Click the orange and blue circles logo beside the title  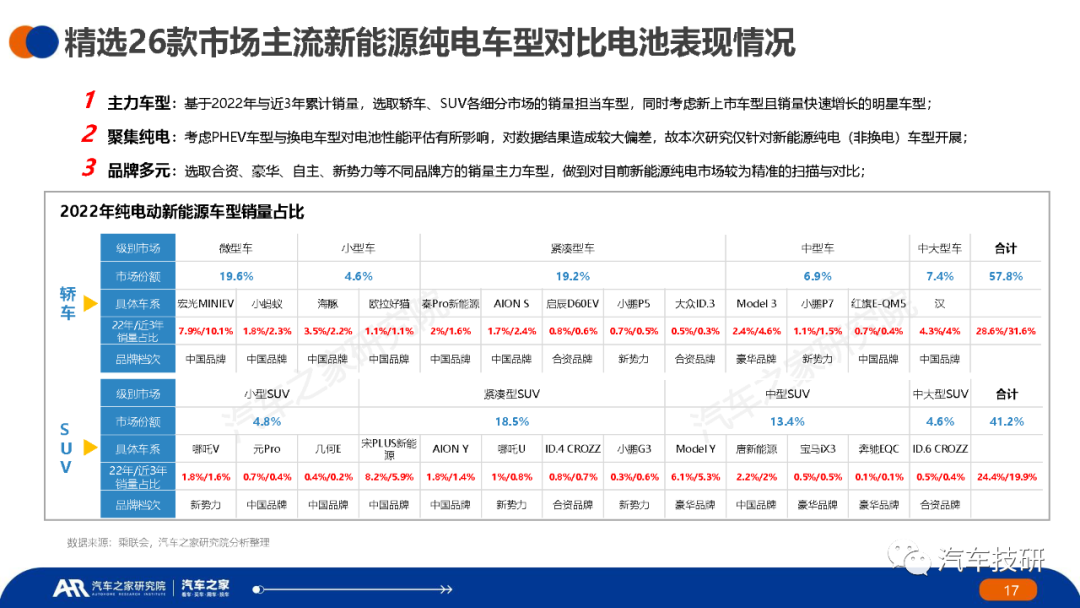(33, 41)
